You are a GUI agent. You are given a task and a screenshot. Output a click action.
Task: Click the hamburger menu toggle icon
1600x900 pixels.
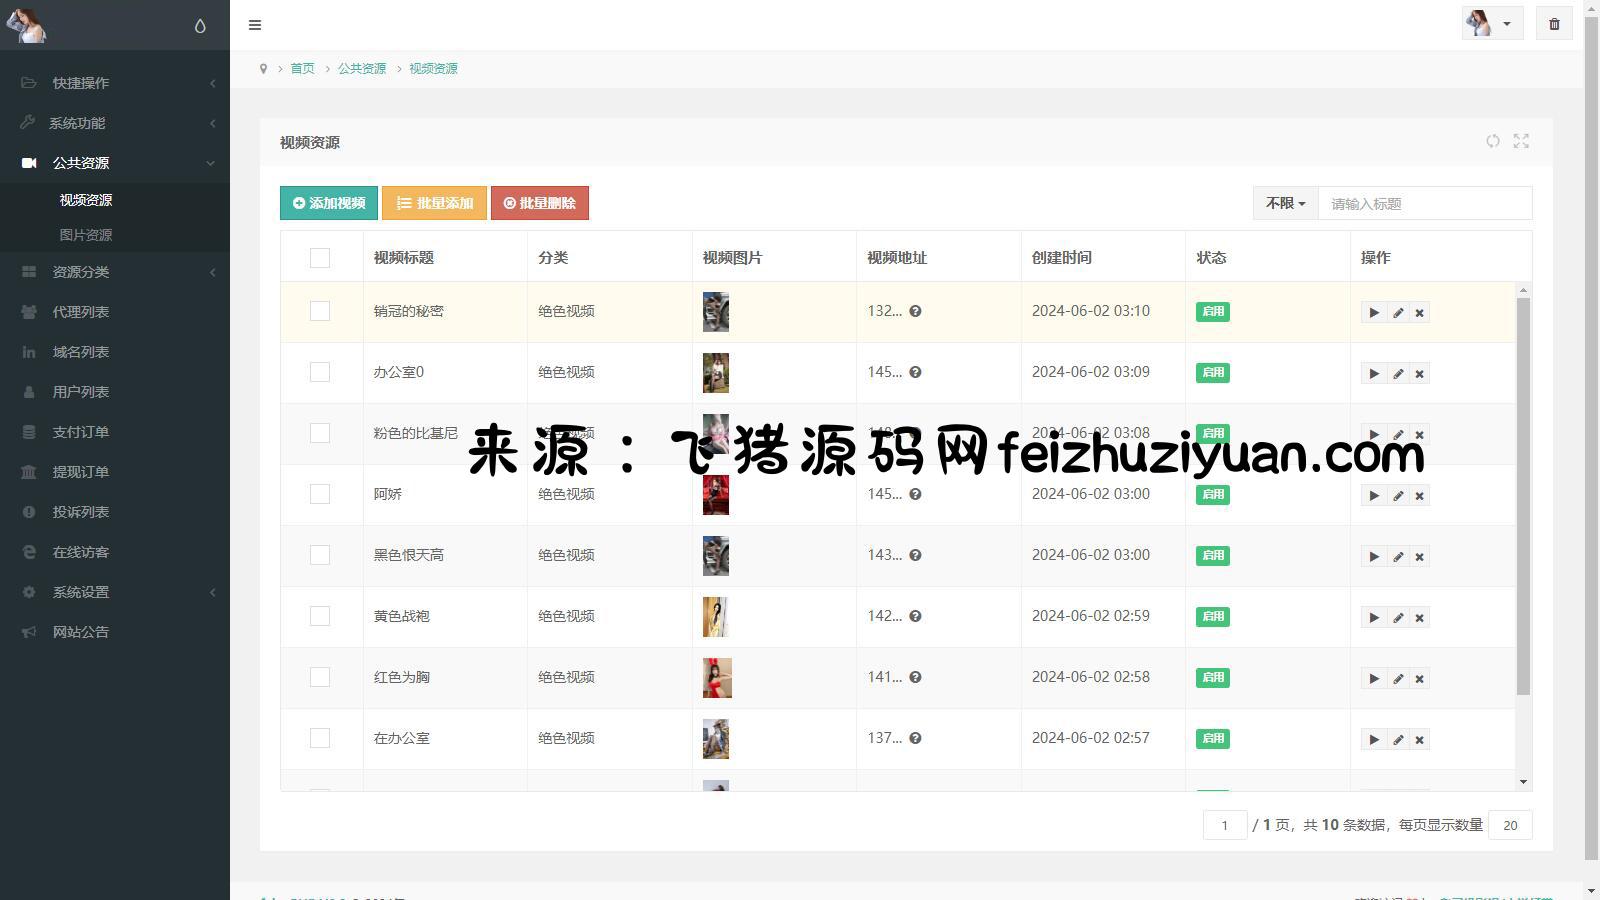pyautogui.click(x=255, y=25)
